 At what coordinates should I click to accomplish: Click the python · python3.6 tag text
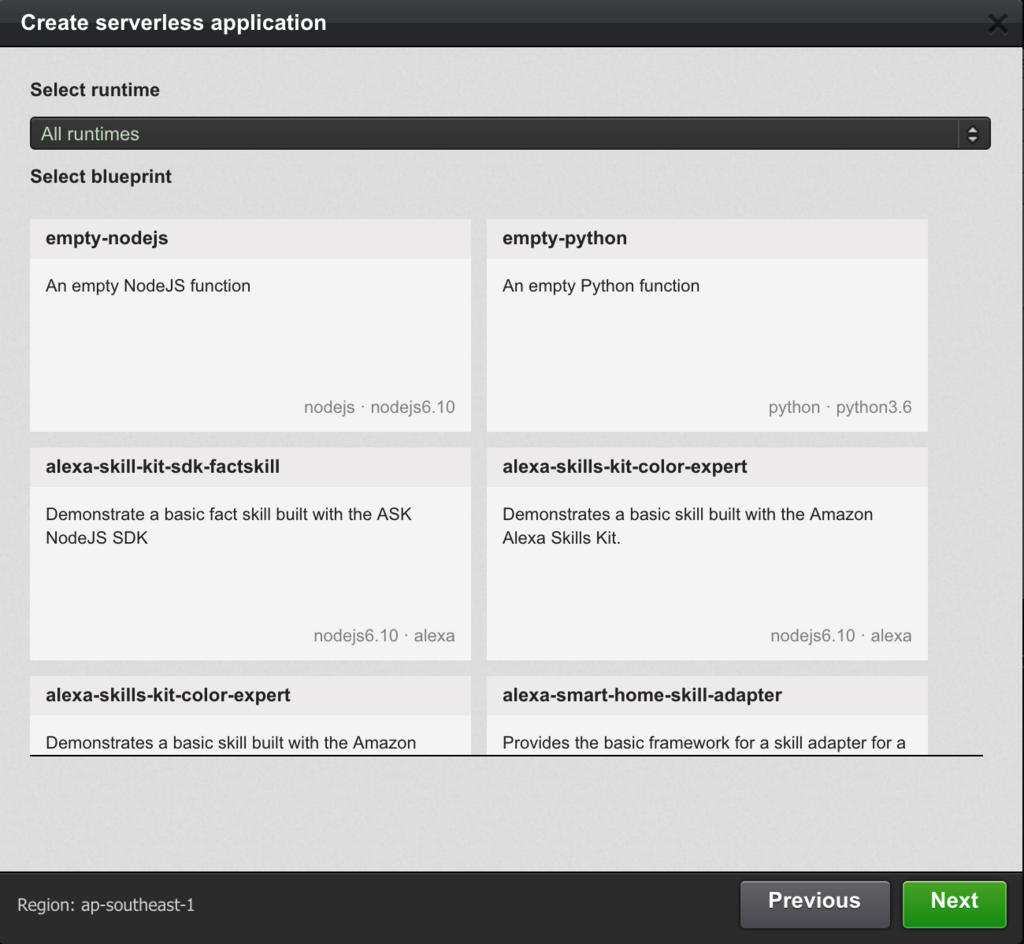point(840,407)
